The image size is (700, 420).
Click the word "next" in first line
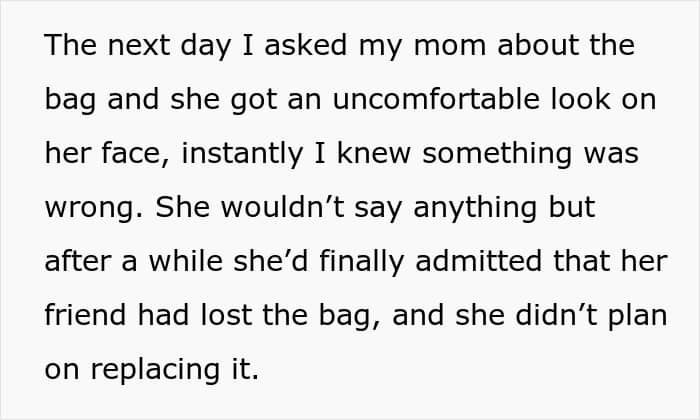[138, 45]
